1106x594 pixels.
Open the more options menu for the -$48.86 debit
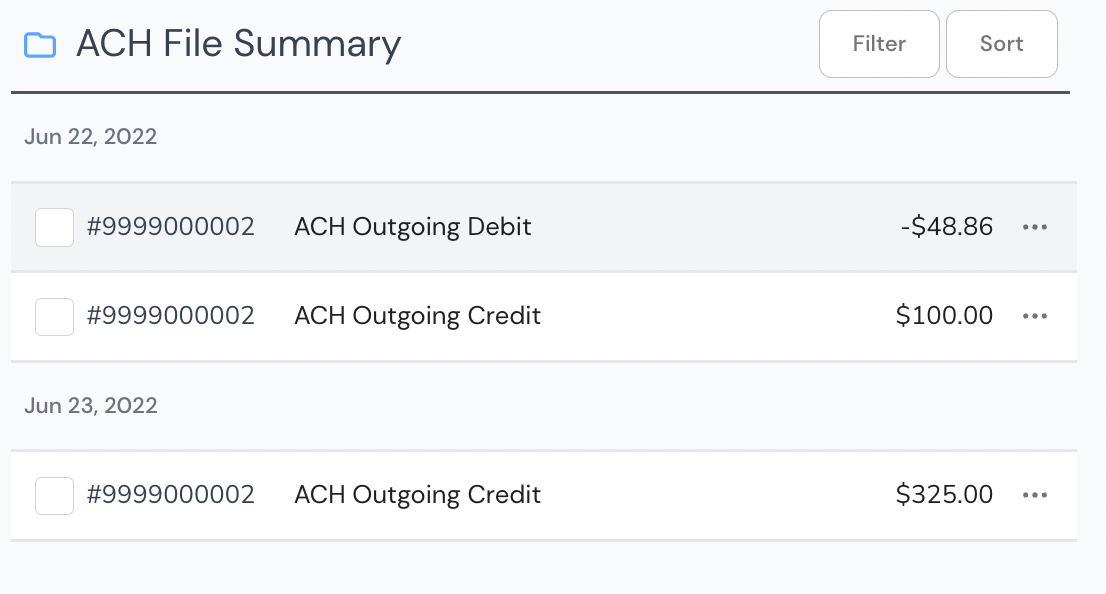(1035, 227)
